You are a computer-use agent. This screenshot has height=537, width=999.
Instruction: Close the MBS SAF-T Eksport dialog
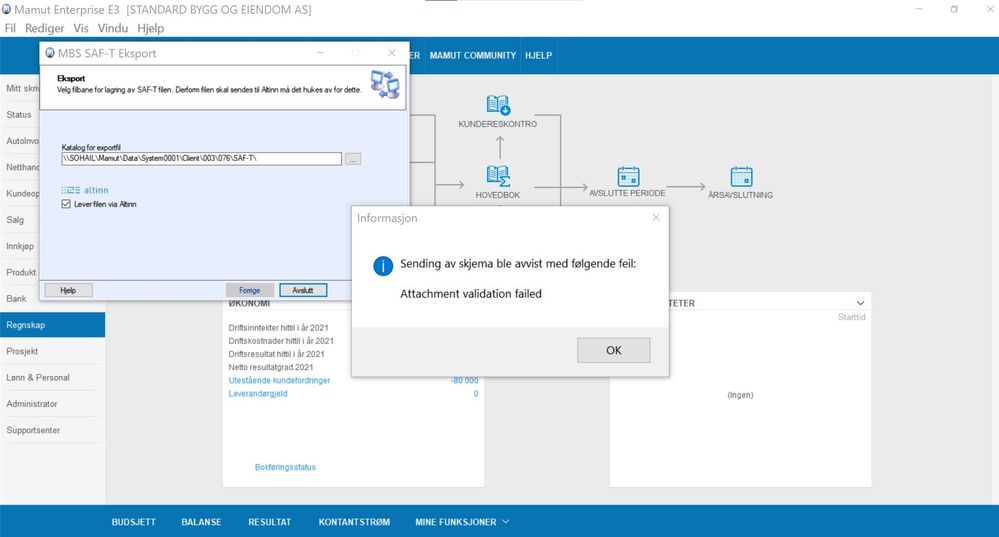pyautogui.click(x=391, y=53)
